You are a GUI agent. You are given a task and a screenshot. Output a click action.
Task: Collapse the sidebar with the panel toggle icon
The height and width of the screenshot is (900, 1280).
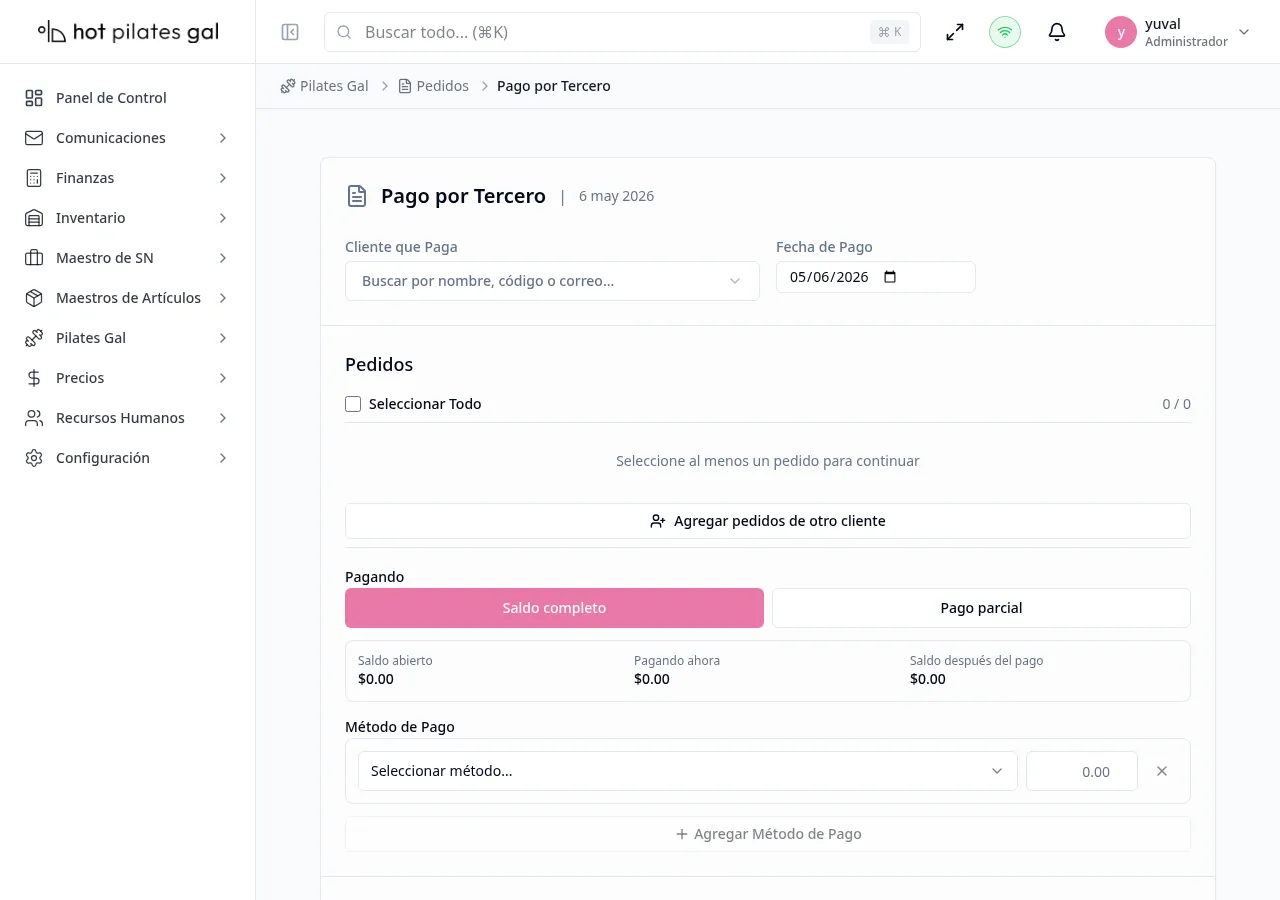pos(290,32)
